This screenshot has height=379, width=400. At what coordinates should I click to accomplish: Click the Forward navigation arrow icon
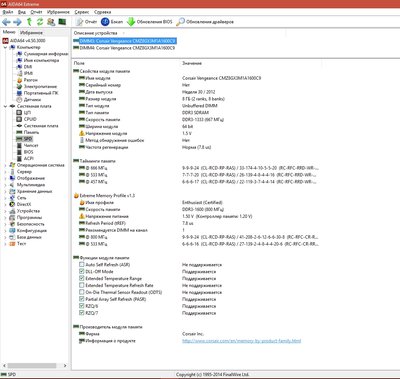(17, 22)
